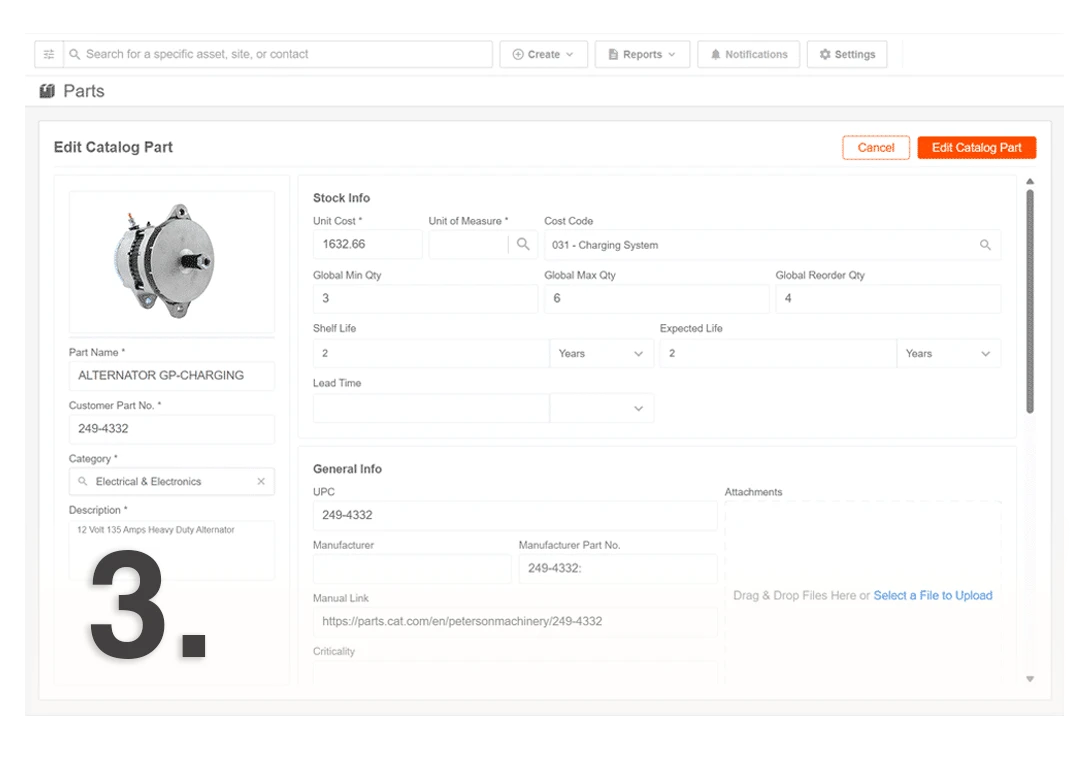Screen dimensions: 1086x757
Task: Click the Unit of Measure search icon
Action: [x=522, y=244]
